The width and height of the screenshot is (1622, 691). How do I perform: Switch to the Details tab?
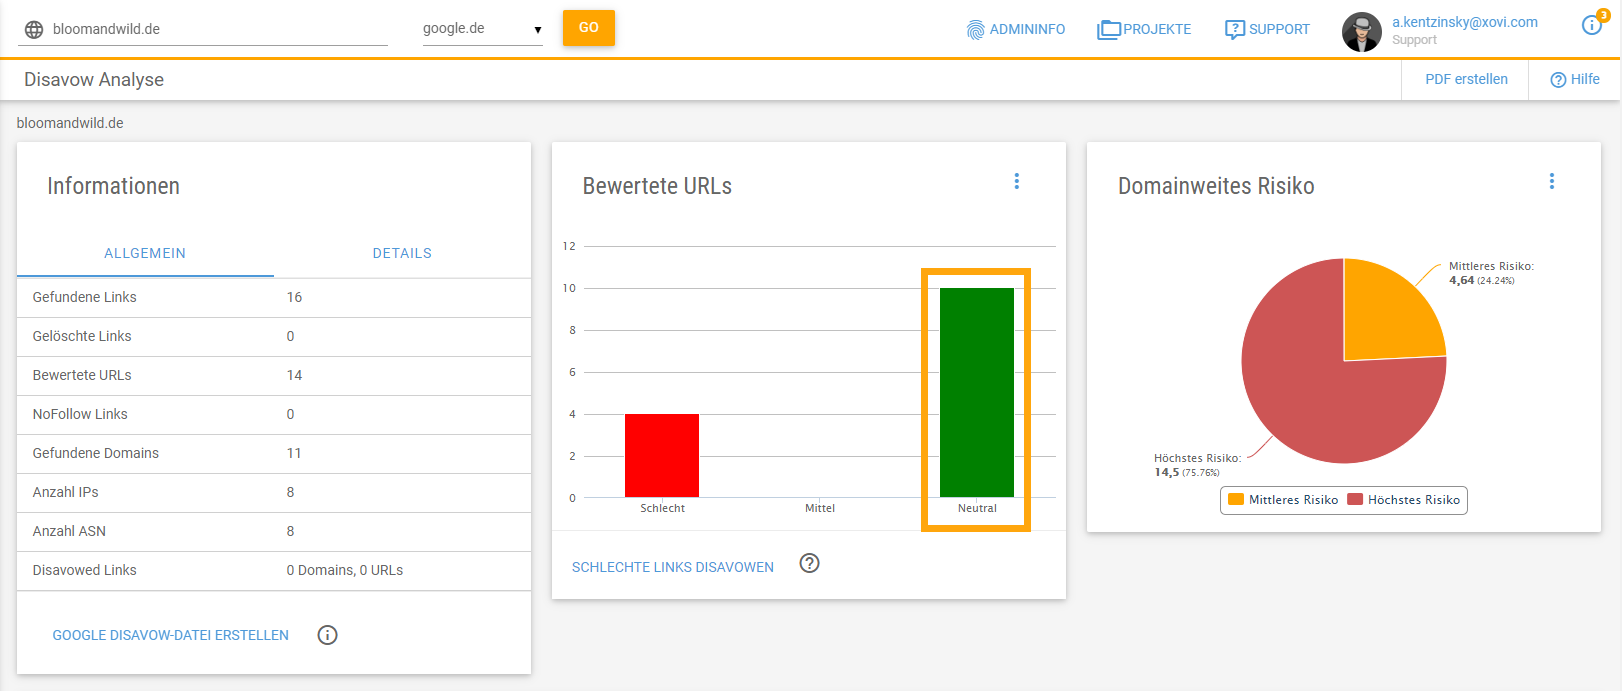pyautogui.click(x=402, y=253)
